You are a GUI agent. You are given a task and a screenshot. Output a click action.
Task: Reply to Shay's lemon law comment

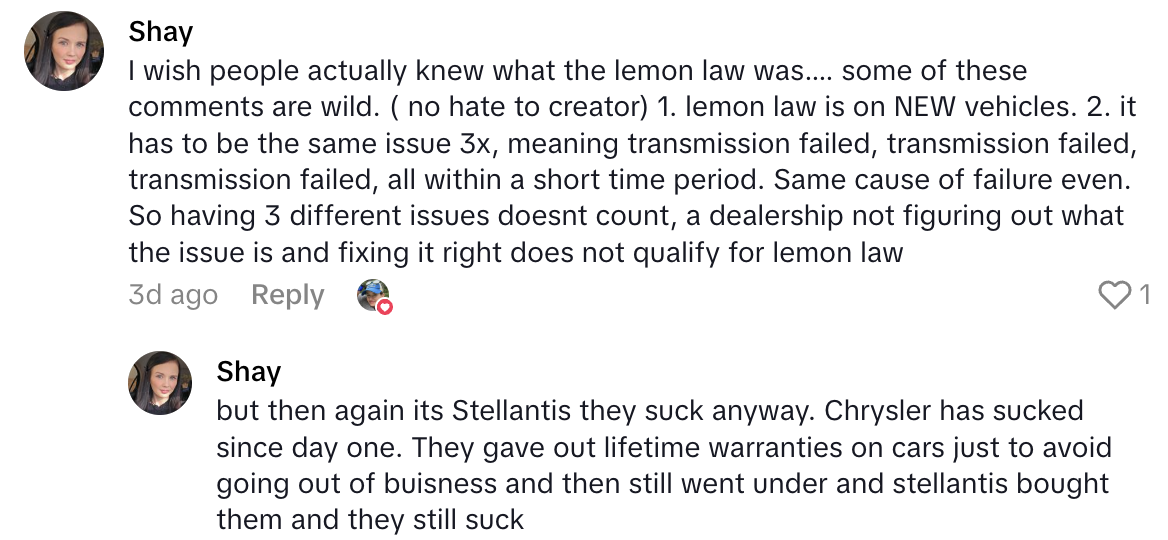tap(288, 295)
